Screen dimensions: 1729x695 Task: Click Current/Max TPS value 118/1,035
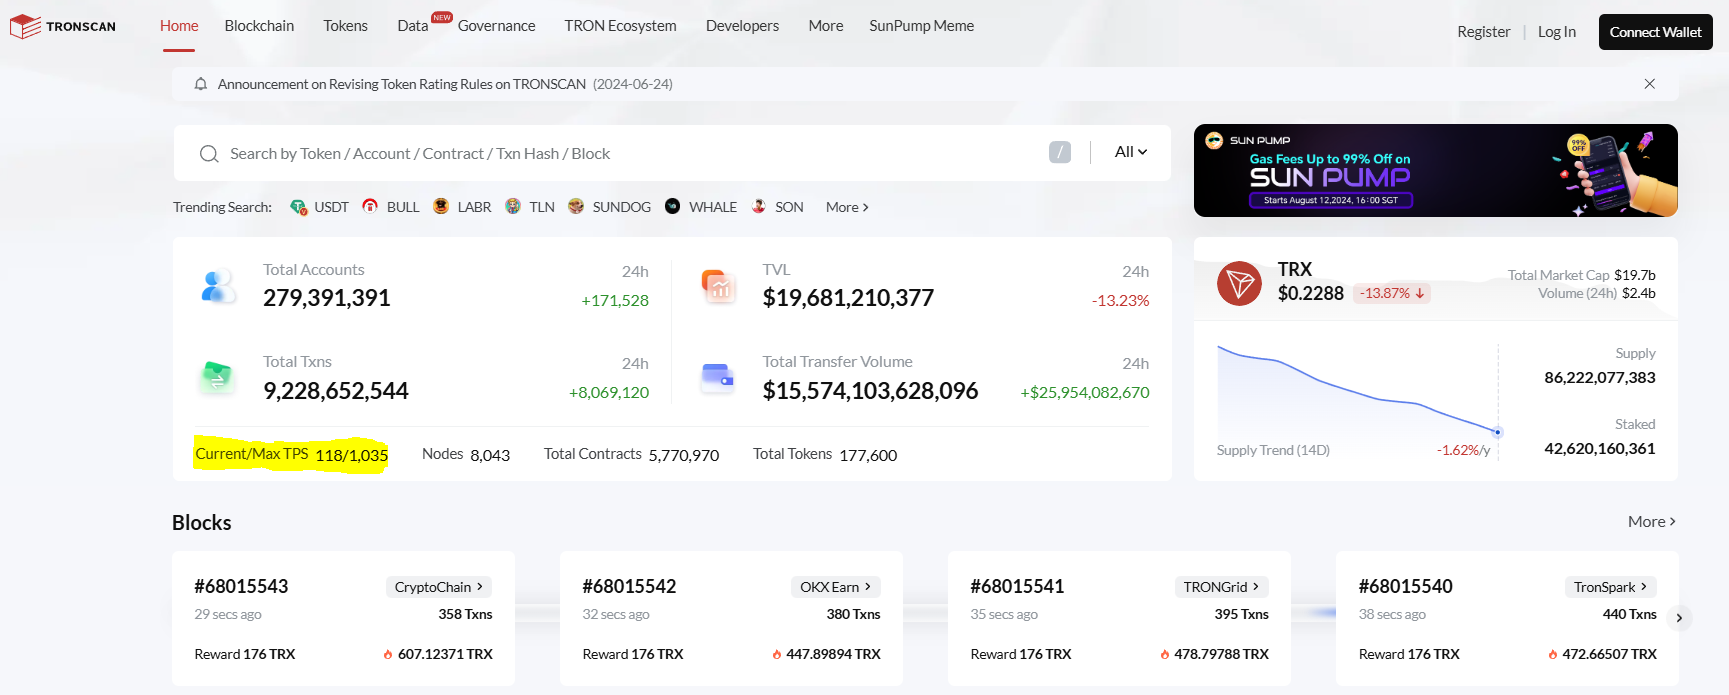(351, 455)
